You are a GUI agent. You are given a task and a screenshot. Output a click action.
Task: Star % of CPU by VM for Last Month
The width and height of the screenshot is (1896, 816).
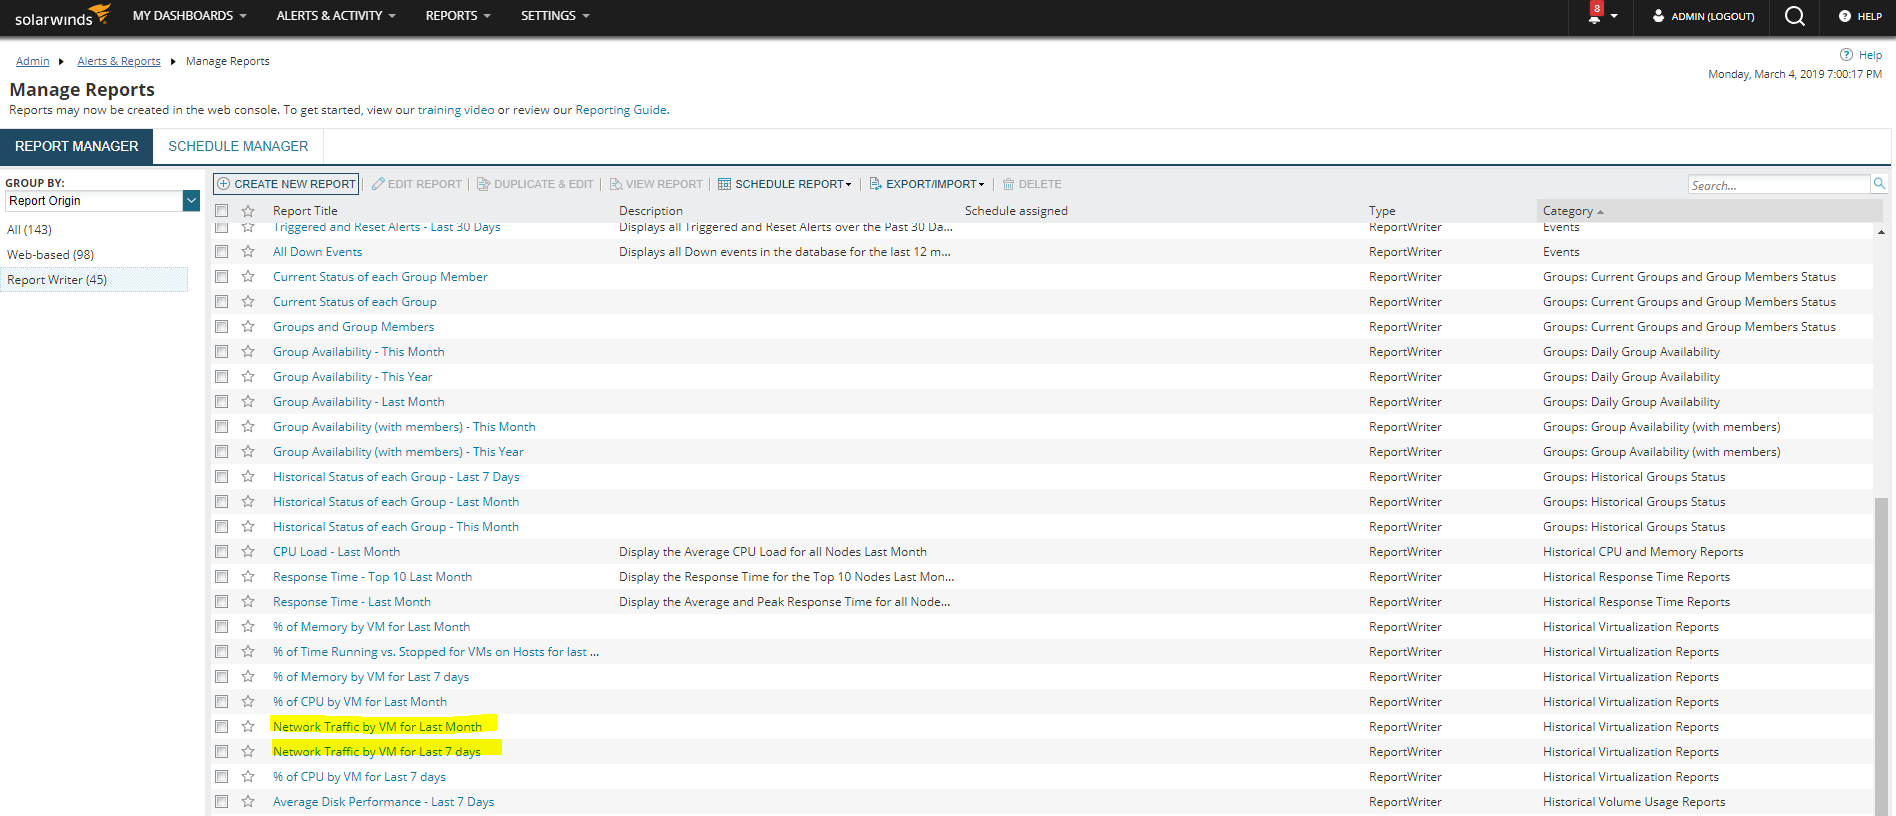tap(248, 702)
